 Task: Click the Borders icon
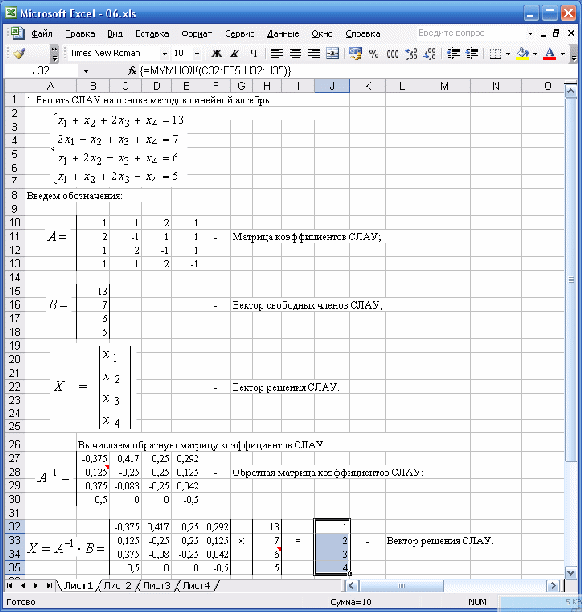pos(495,54)
